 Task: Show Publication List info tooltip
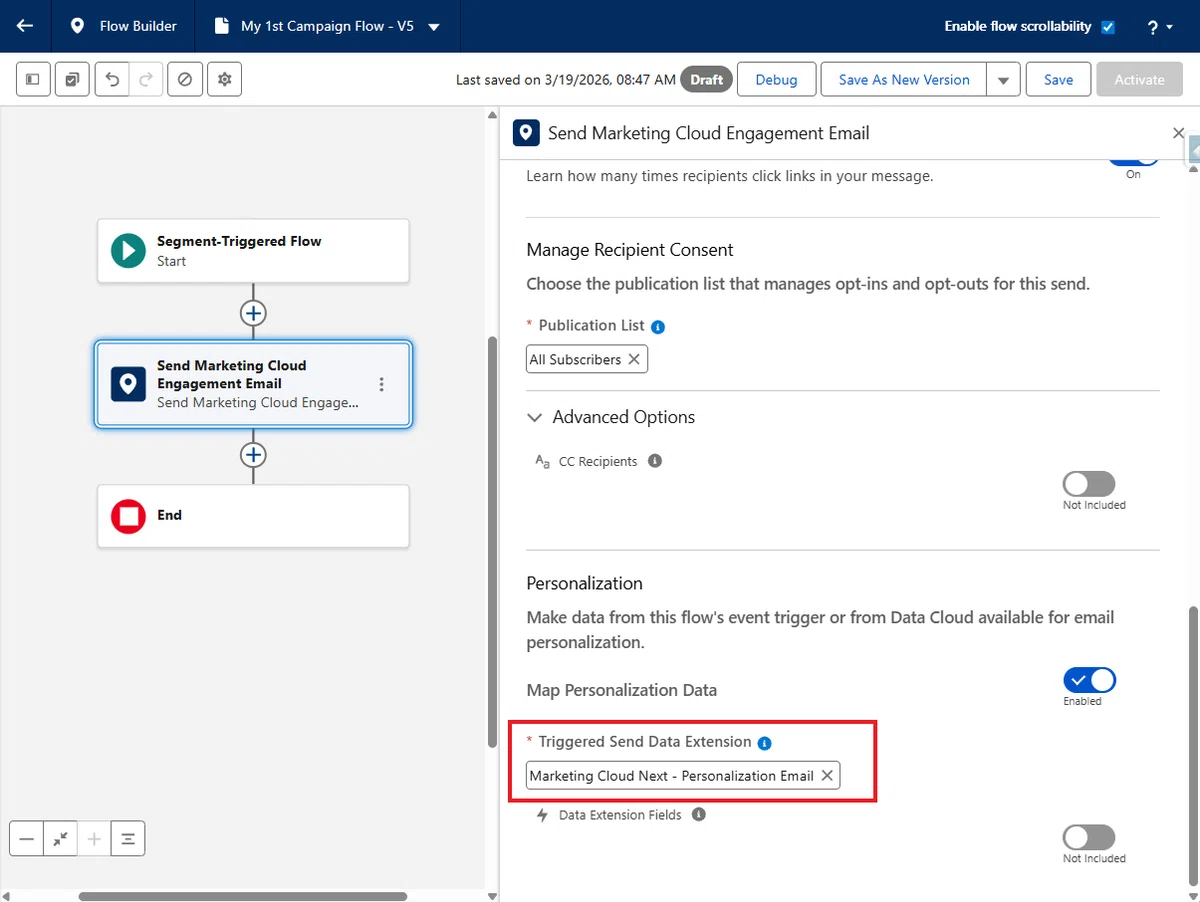(658, 327)
